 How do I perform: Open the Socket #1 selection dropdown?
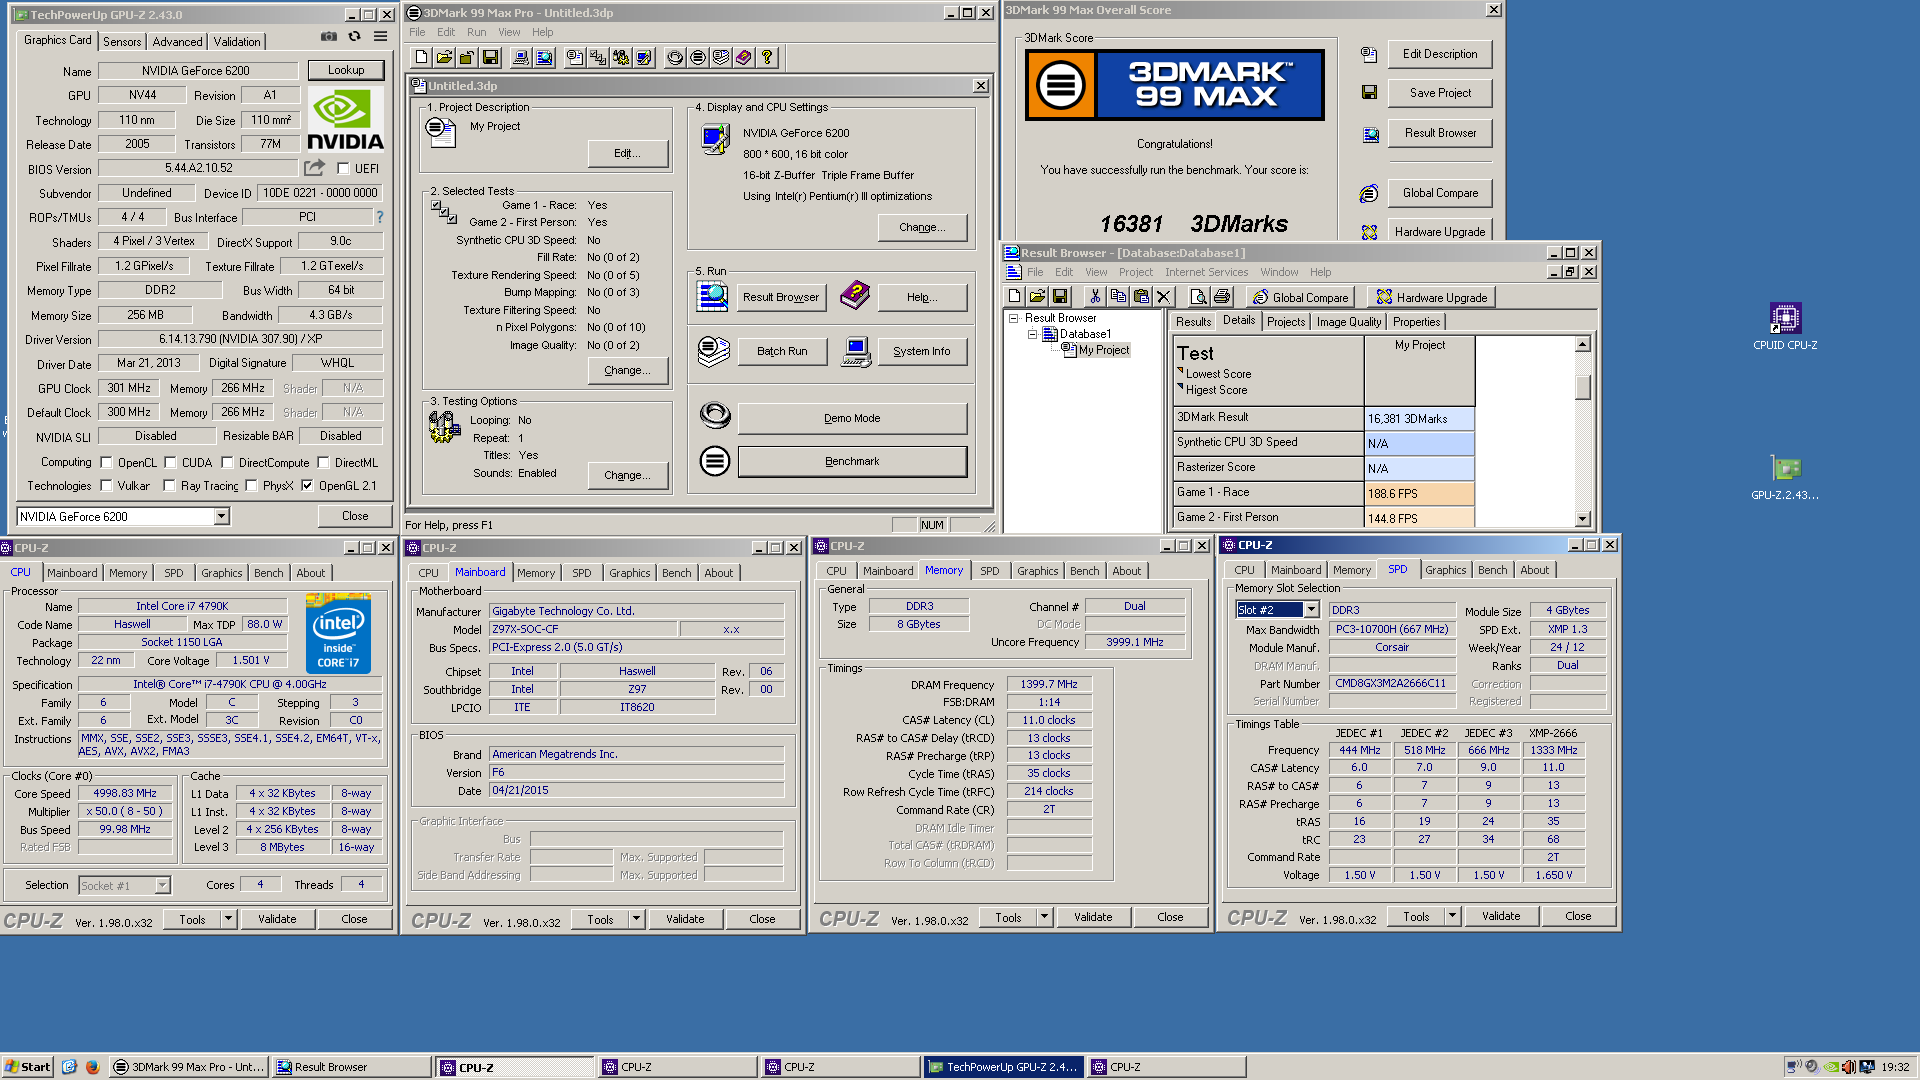[162, 885]
